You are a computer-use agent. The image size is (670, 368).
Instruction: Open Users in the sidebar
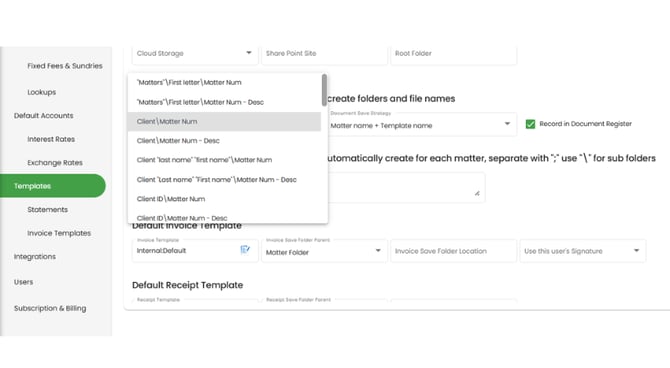tap(23, 282)
